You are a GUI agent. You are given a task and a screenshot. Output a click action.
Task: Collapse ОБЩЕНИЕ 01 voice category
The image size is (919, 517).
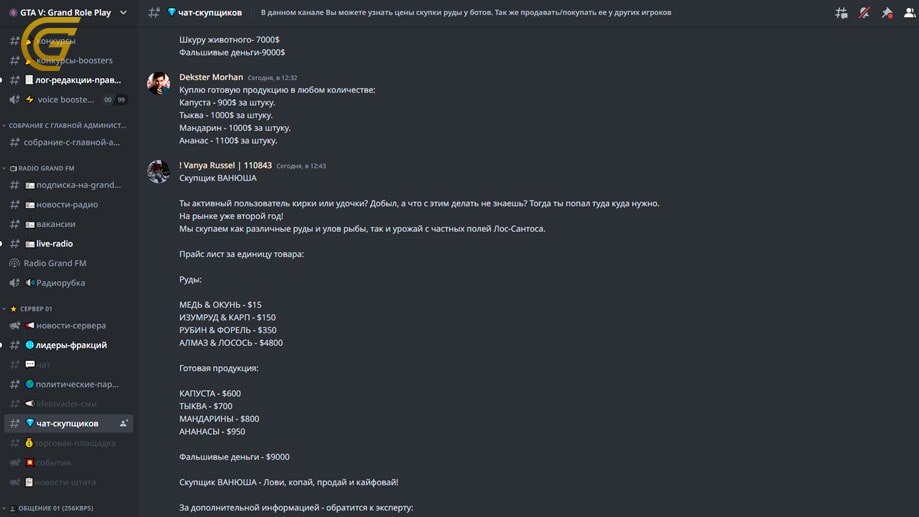48,508
